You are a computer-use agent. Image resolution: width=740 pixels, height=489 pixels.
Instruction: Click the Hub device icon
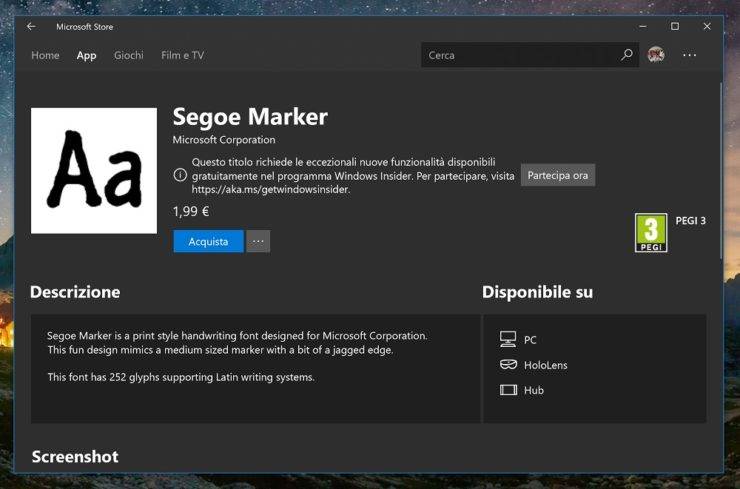[x=508, y=390]
